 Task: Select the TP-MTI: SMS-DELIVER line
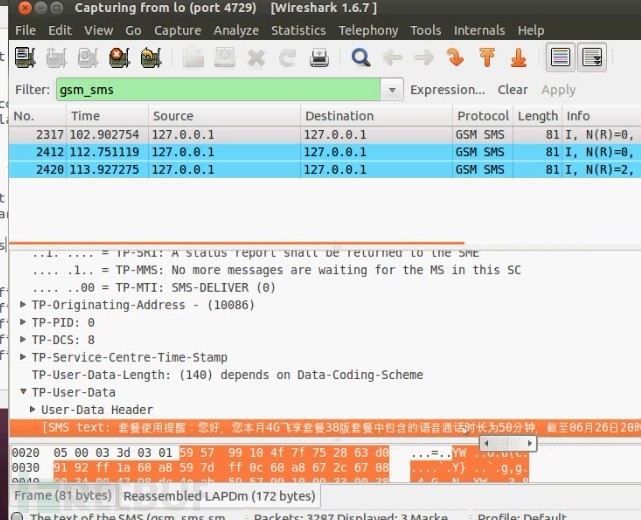(x=154, y=287)
